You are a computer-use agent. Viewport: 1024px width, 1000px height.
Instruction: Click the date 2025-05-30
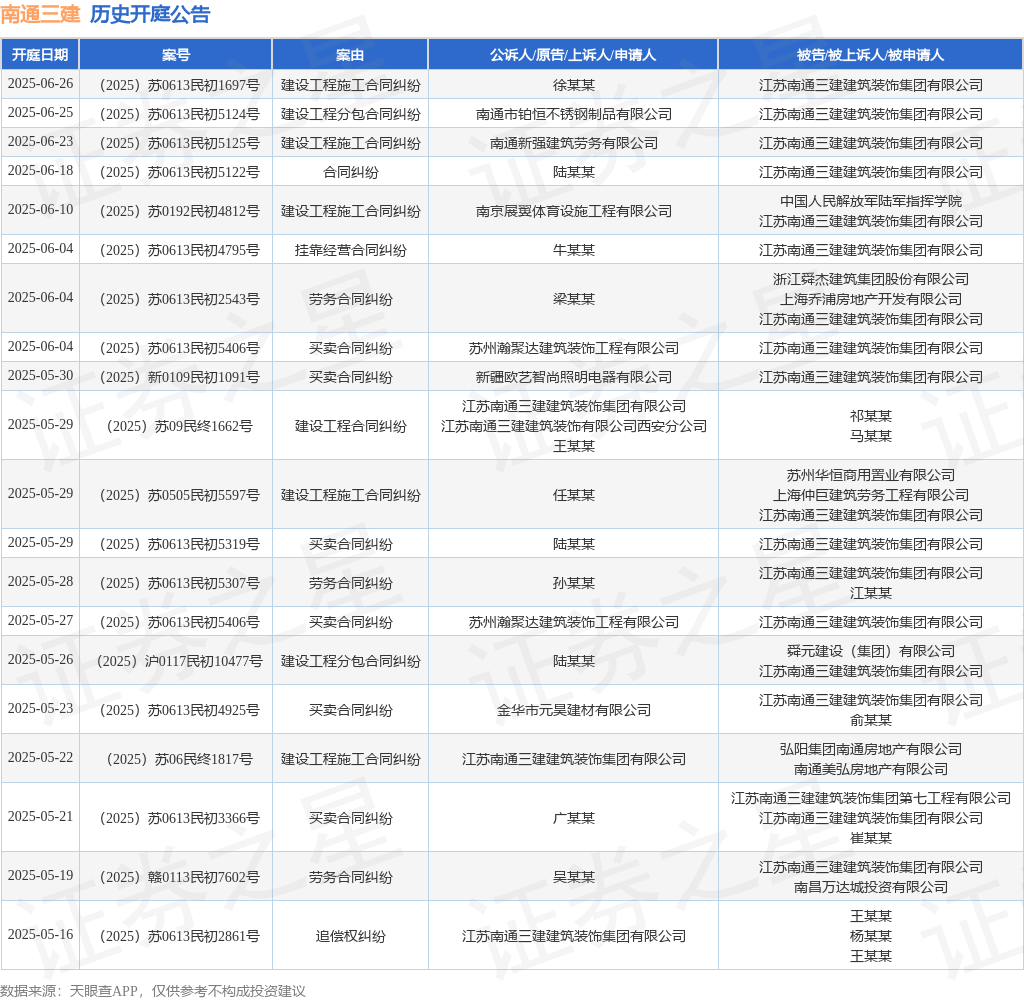point(40,376)
